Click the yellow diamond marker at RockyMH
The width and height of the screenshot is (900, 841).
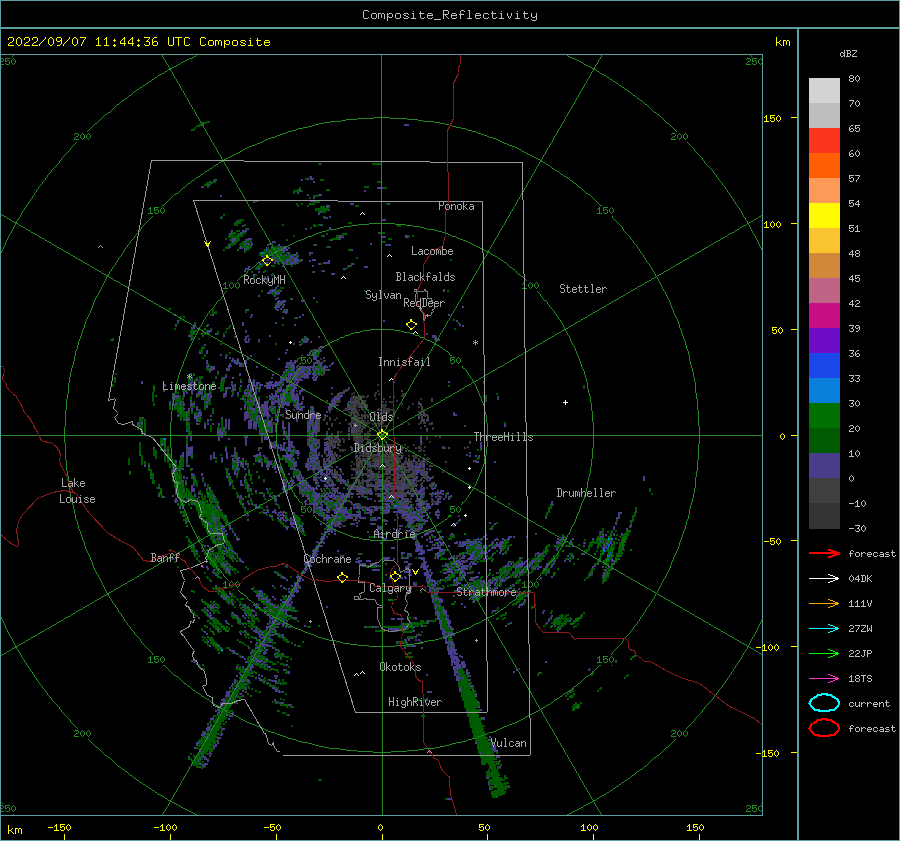(267, 261)
